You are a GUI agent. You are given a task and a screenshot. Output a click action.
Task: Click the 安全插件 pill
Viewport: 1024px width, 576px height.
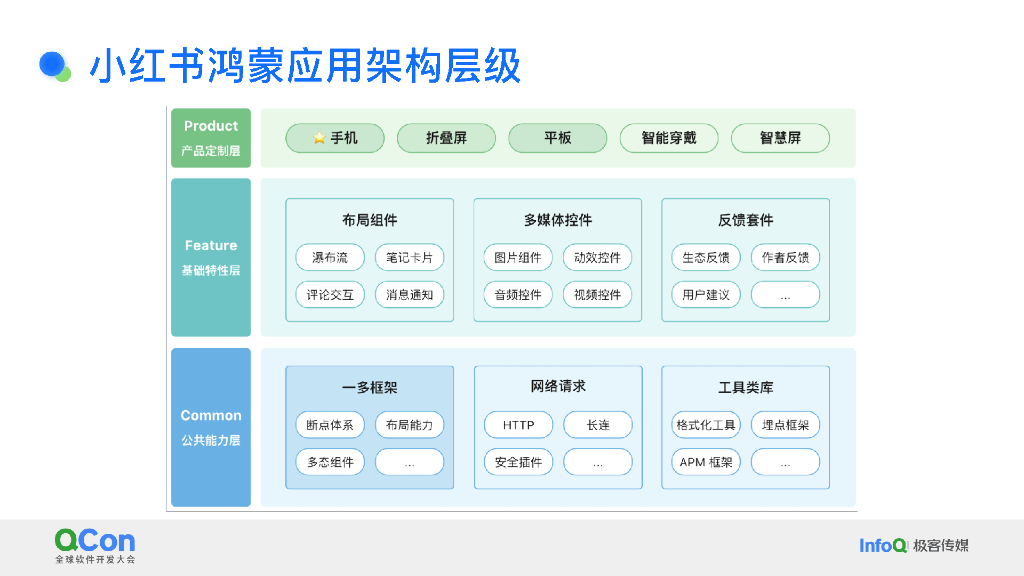[x=519, y=462]
